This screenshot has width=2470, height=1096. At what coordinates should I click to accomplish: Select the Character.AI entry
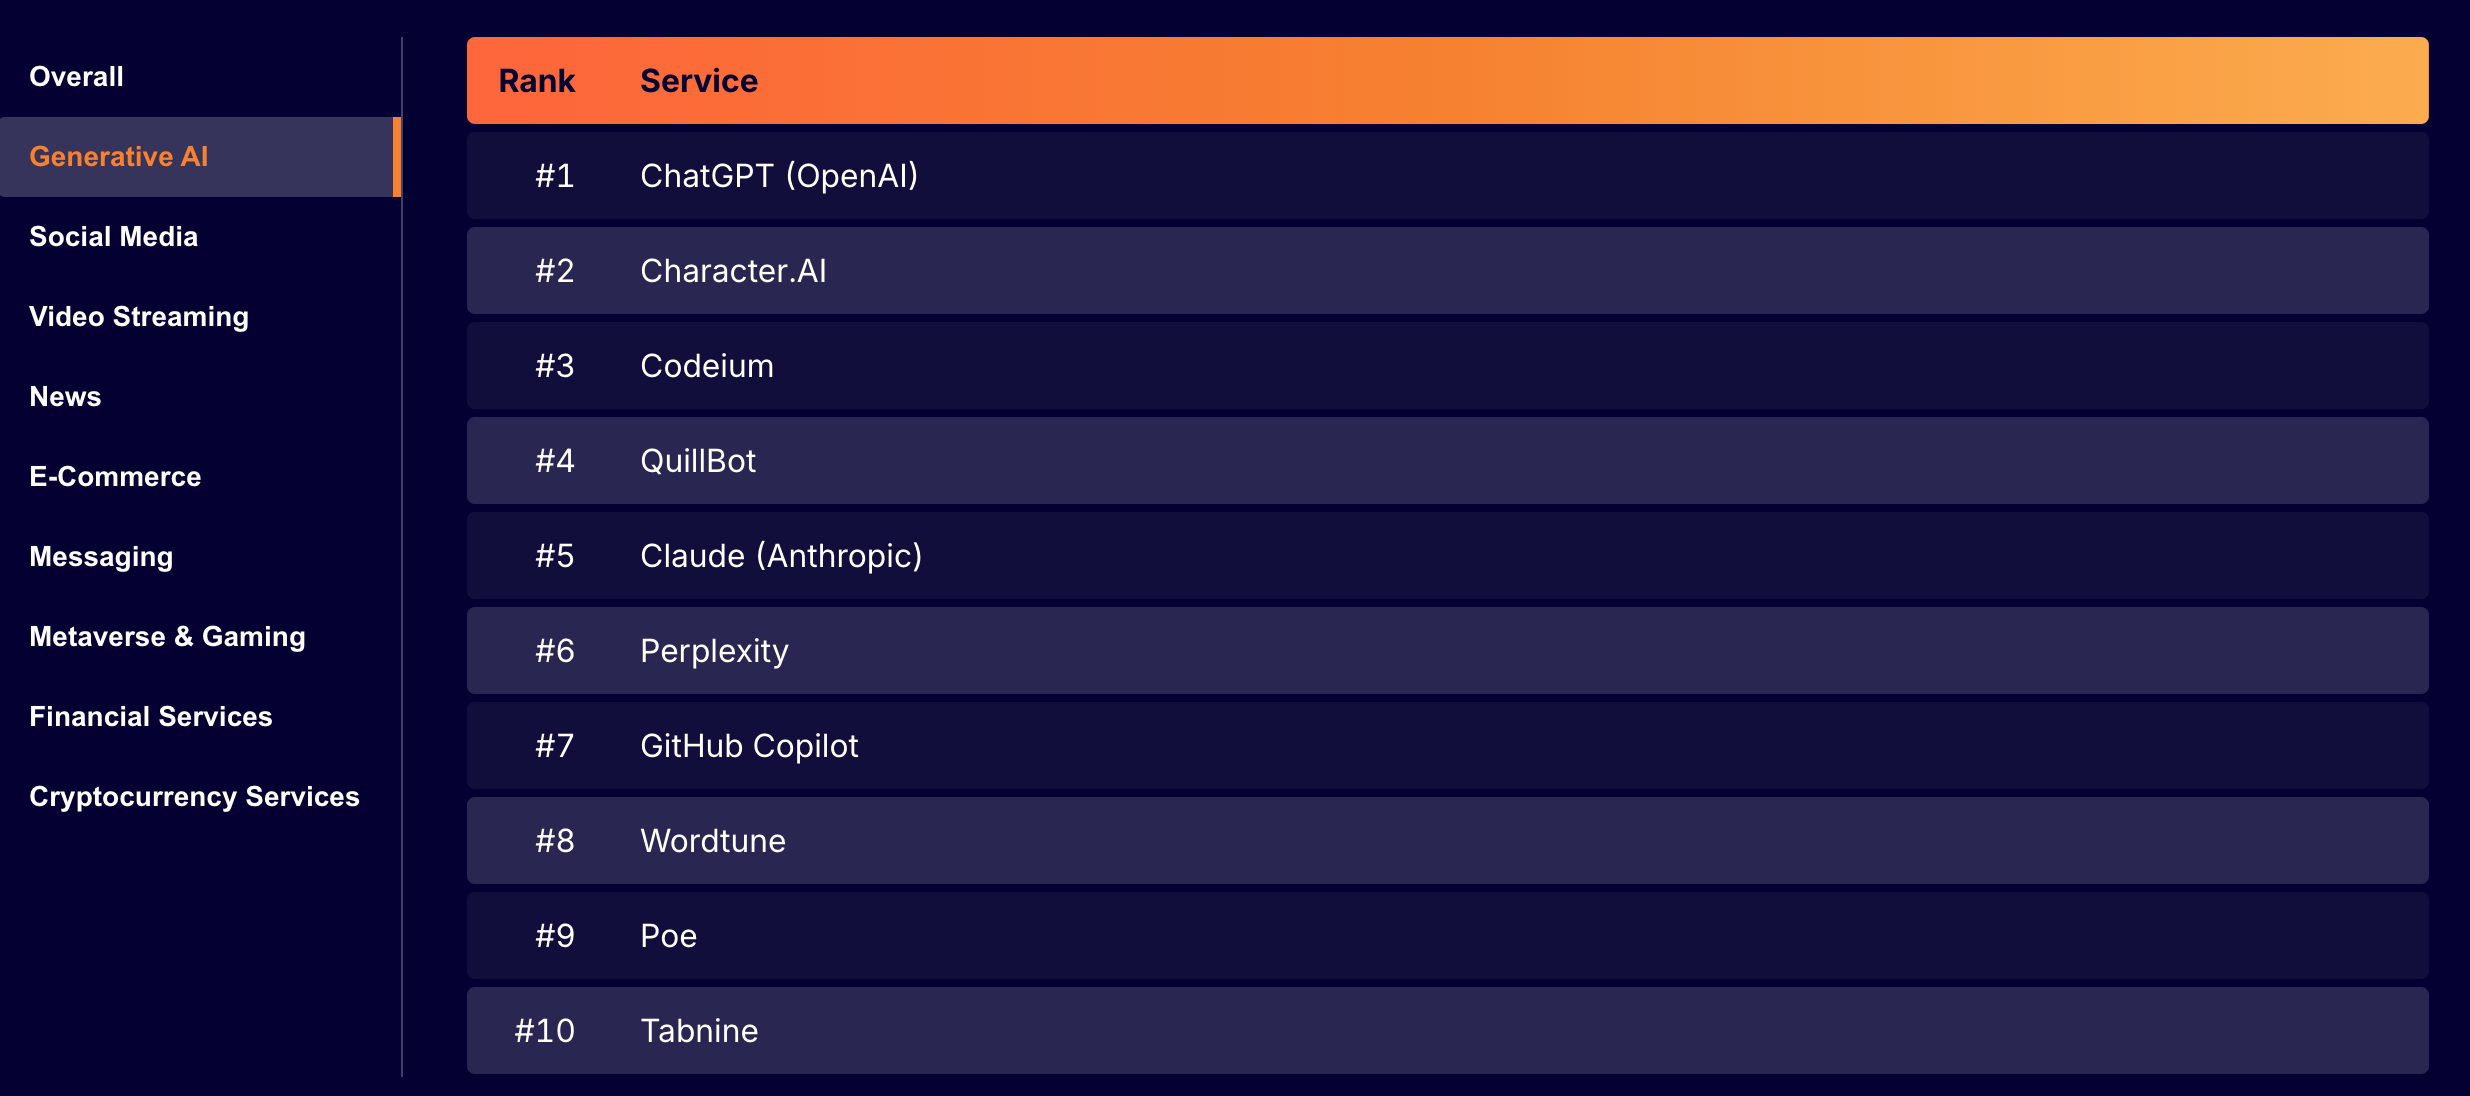[733, 271]
